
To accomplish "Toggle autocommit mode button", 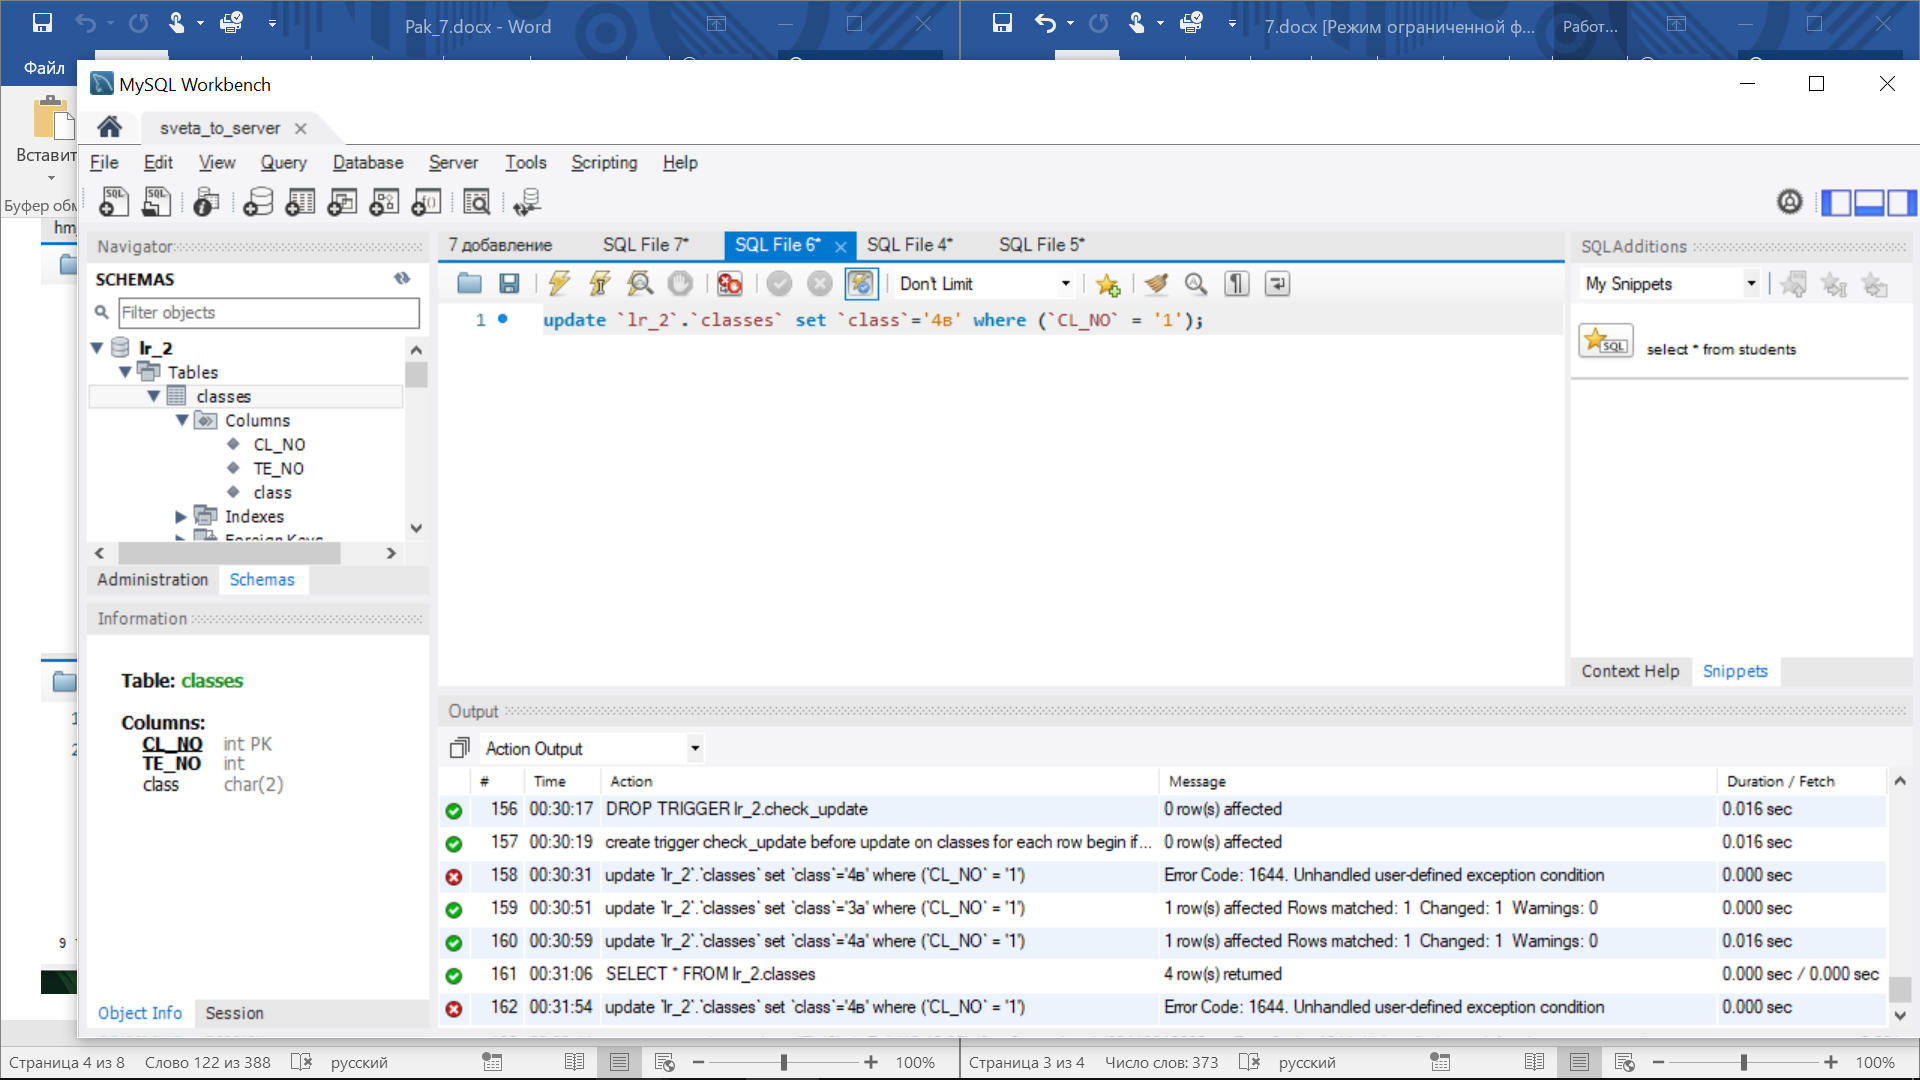I will click(860, 284).
